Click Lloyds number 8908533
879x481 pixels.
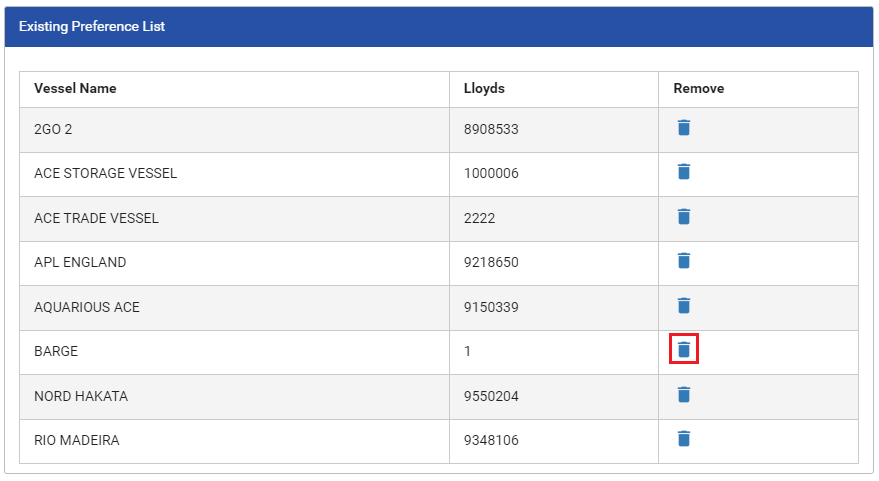click(x=491, y=129)
